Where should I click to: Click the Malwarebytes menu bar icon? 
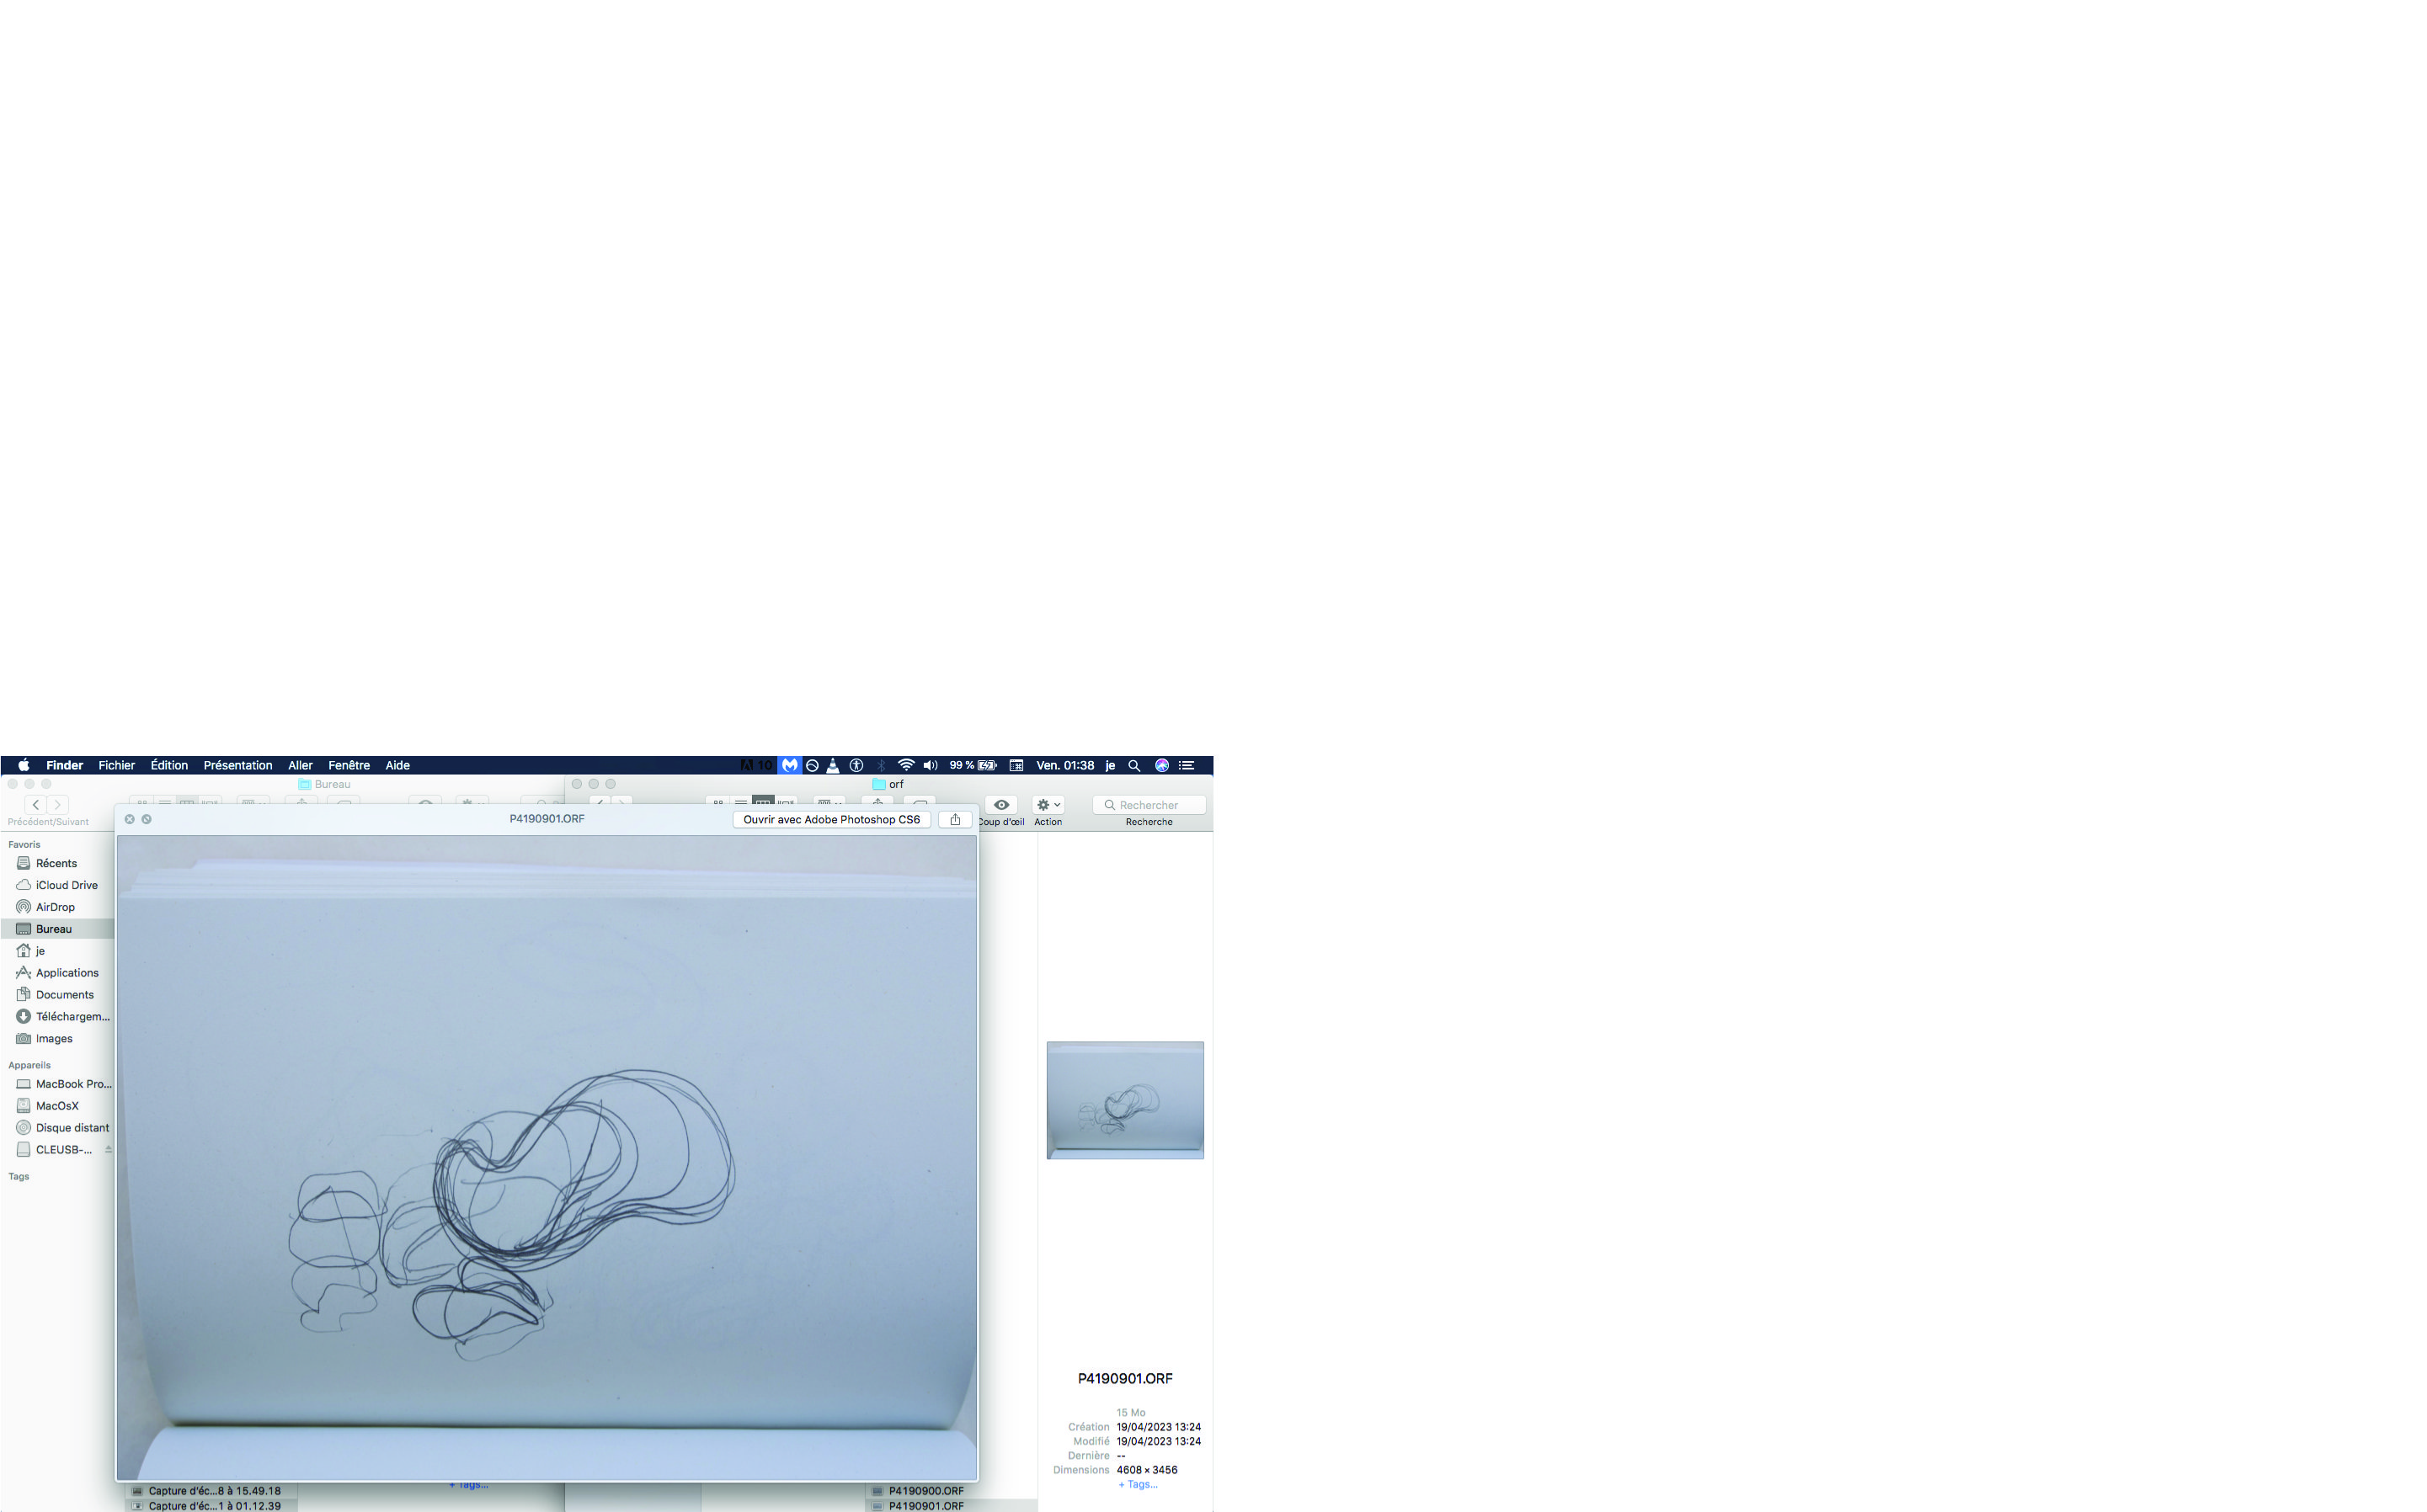790,765
